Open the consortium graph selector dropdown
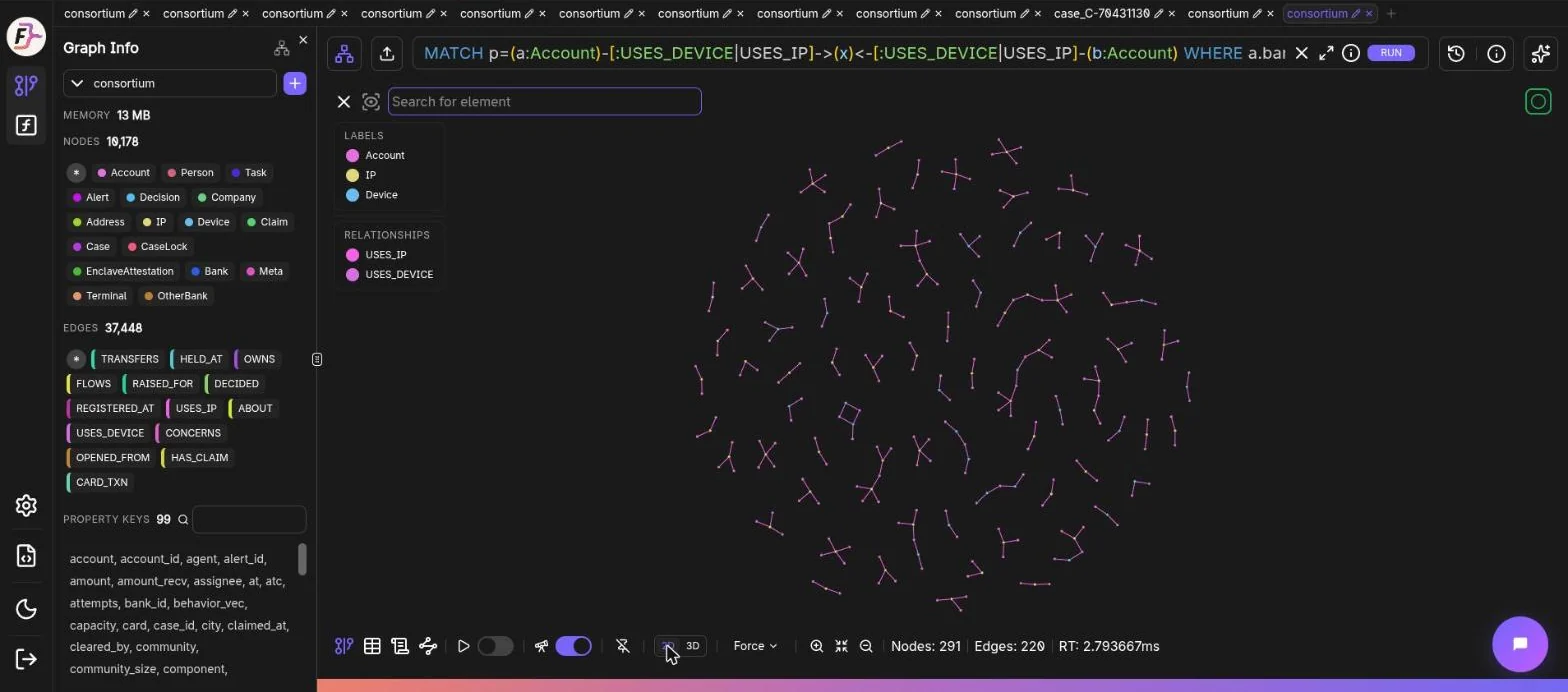 pos(170,83)
